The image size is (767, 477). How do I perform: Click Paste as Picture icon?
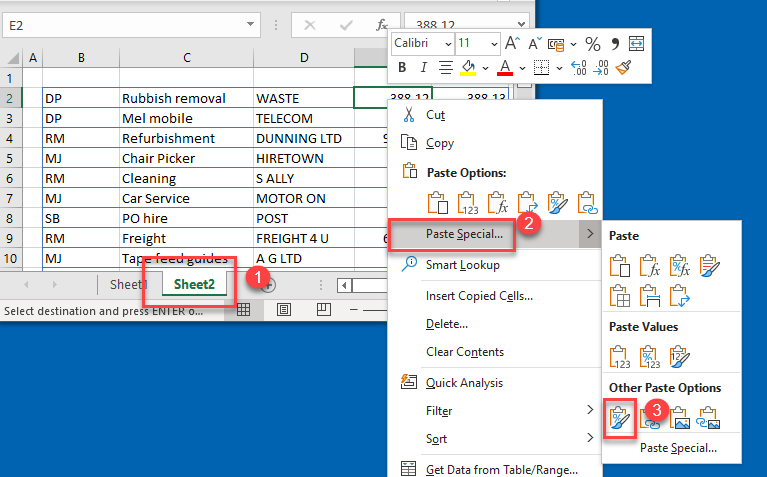[x=679, y=418]
